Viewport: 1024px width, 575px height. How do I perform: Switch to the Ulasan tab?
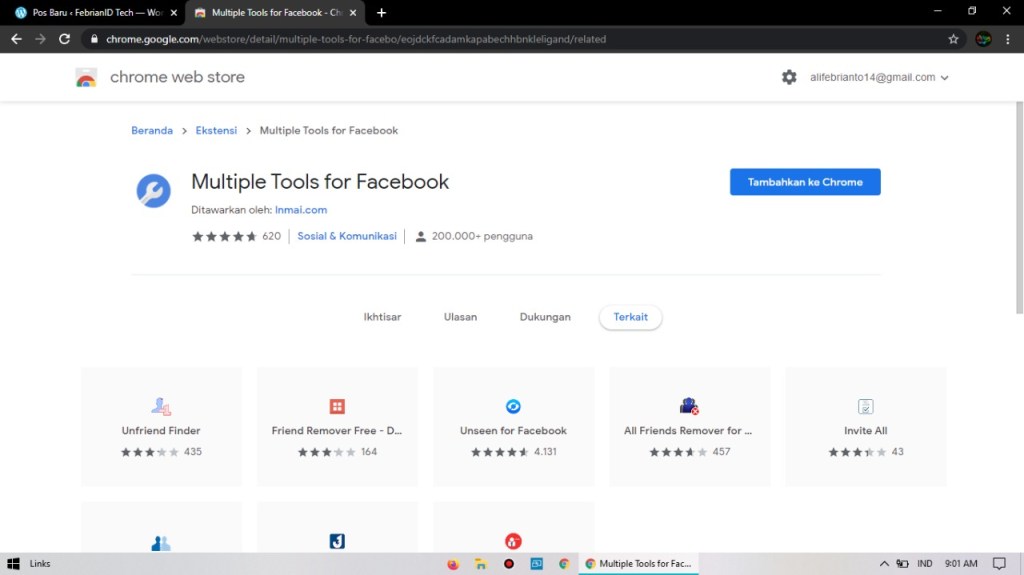point(460,317)
